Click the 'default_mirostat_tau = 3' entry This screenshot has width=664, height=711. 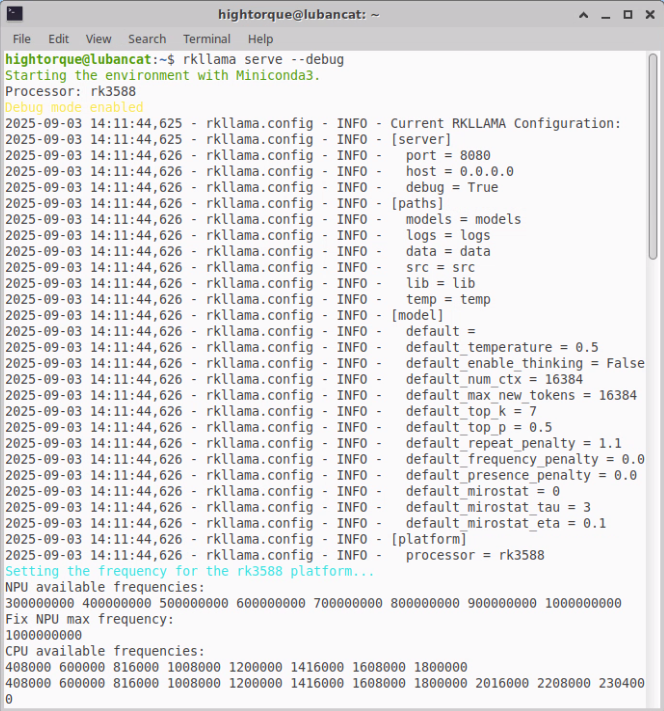coord(498,507)
